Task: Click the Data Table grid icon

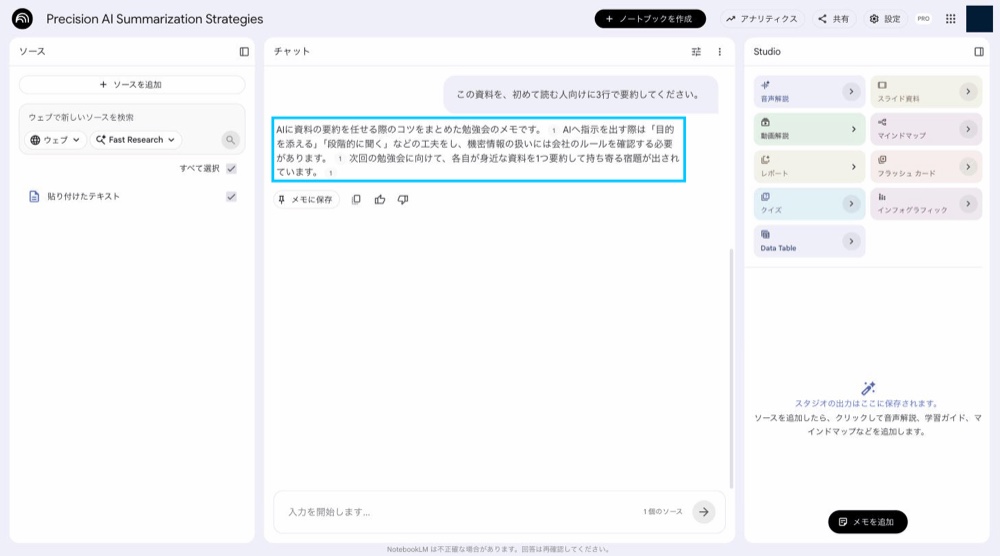Action: (765, 234)
